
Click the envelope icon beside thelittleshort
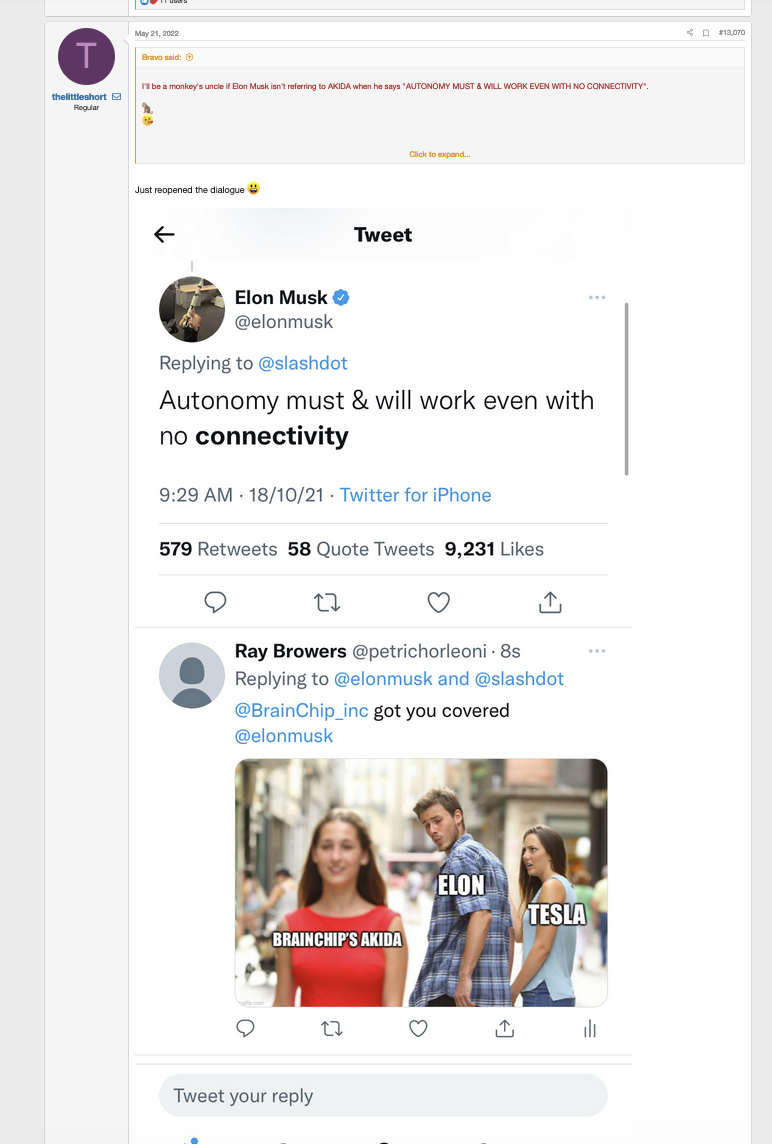click(x=116, y=97)
